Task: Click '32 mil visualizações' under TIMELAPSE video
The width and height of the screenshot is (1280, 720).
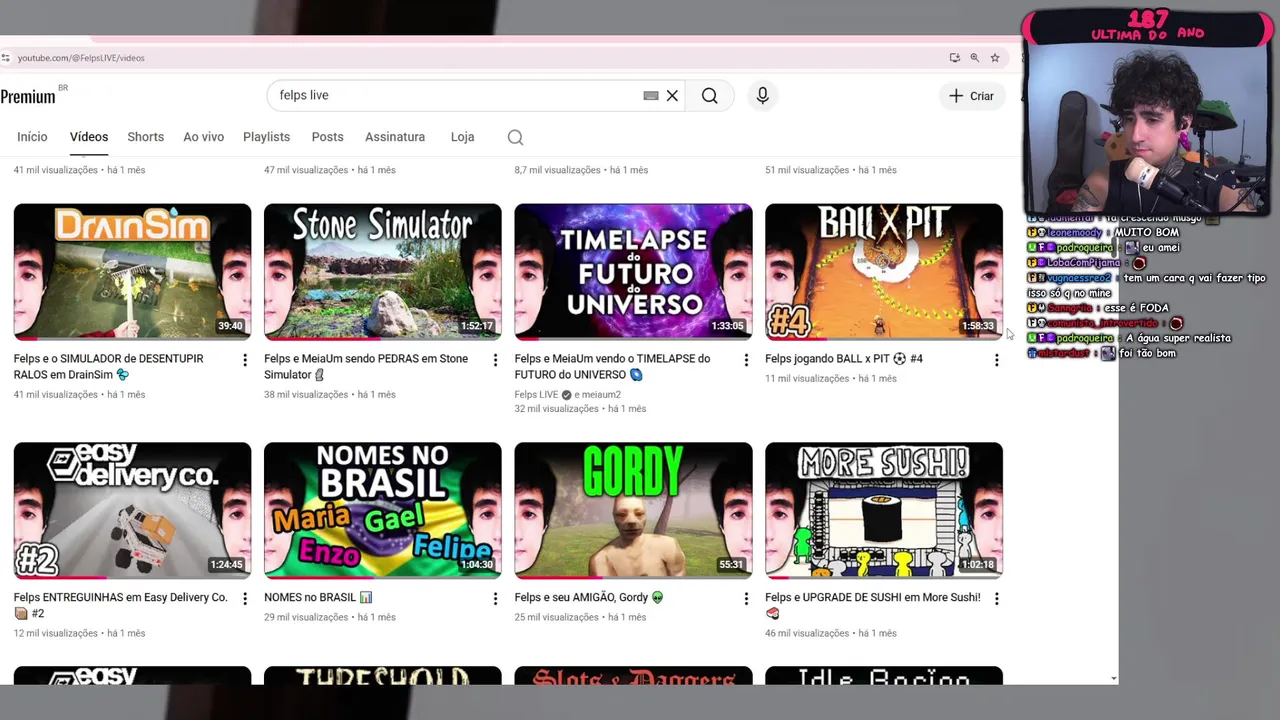Action: pos(556,409)
